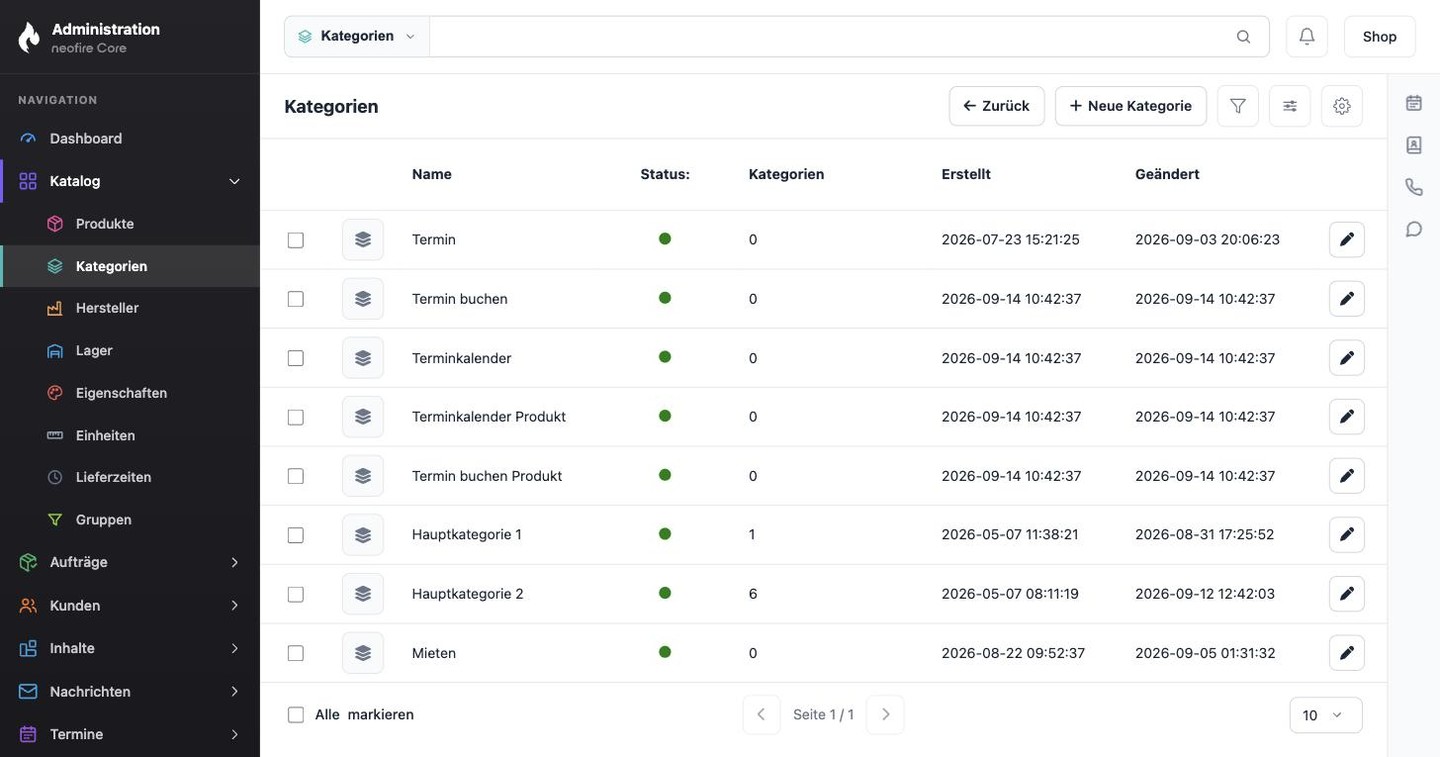This screenshot has height=757, width=1440.
Task: Open the contacts book icon in right sidebar
Action: click(1414, 145)
